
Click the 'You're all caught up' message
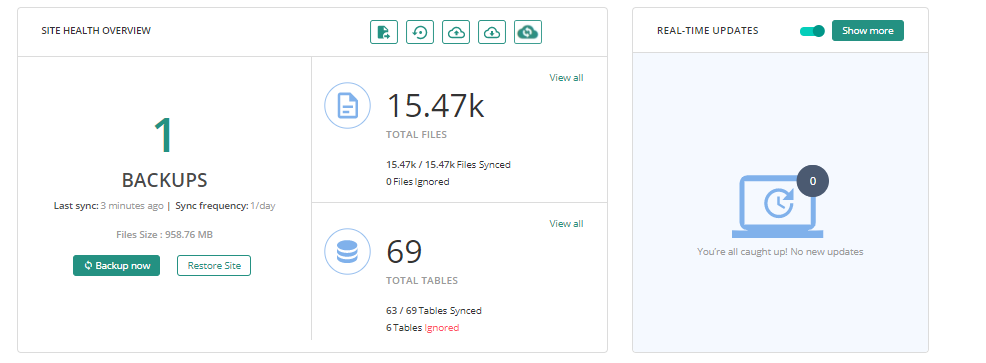coord(780,252)
